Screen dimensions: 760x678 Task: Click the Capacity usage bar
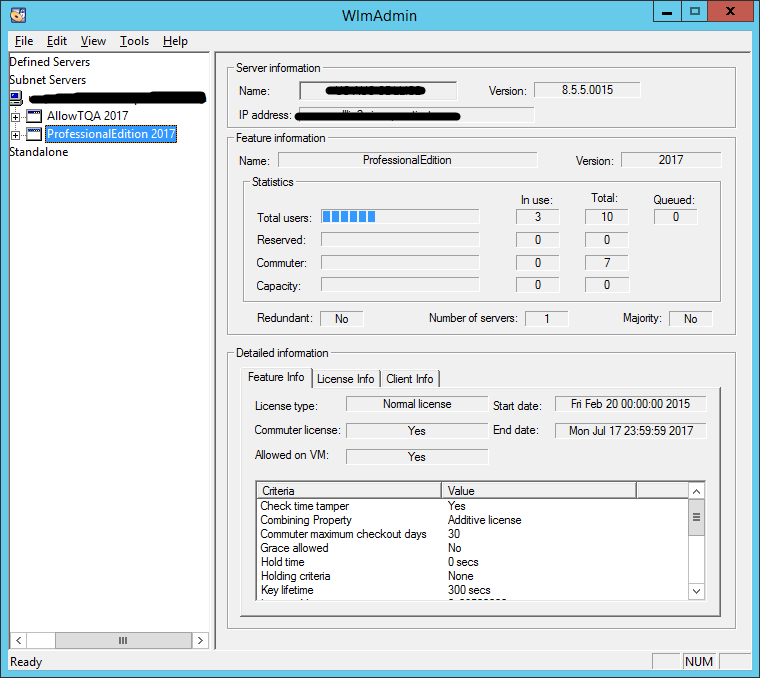tap(400, 284)
